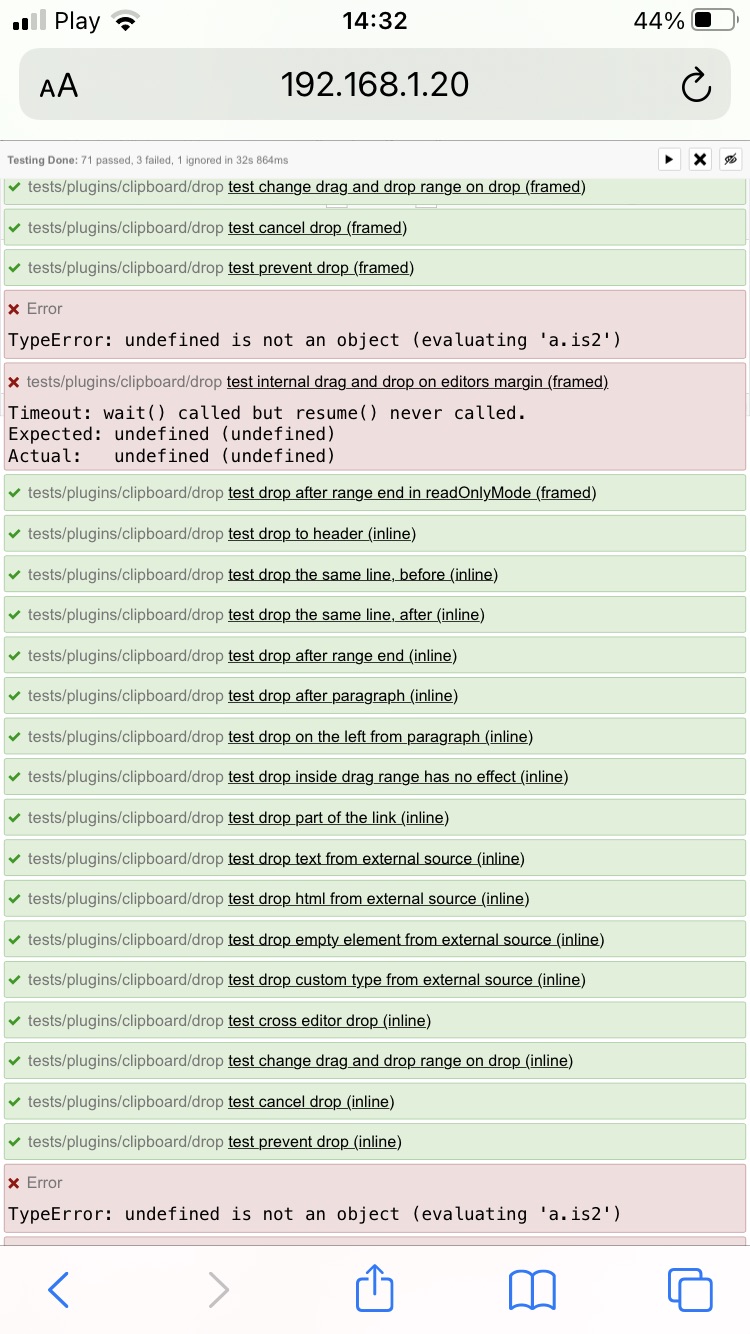This screenshot has height=1334, width=750.
Task: Run the test suite again with the play icon
Action: tap(669, 158)
